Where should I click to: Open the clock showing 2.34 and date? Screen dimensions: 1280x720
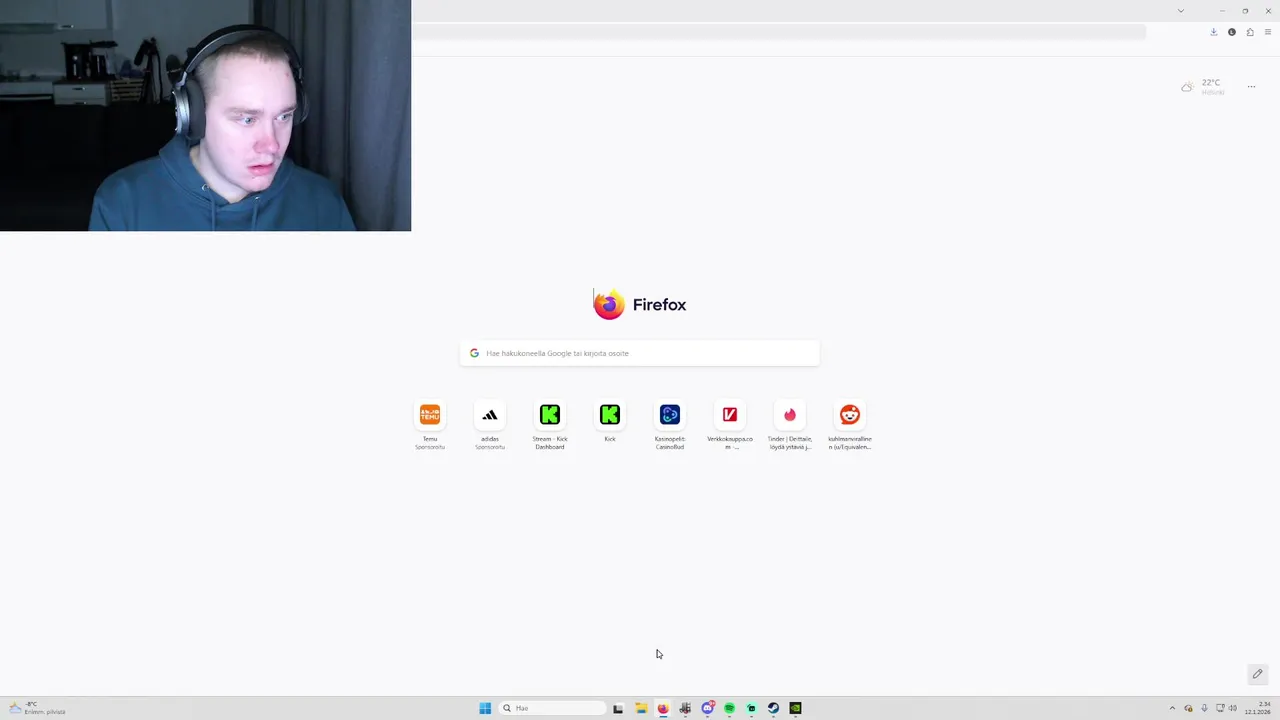(1258, 708)
